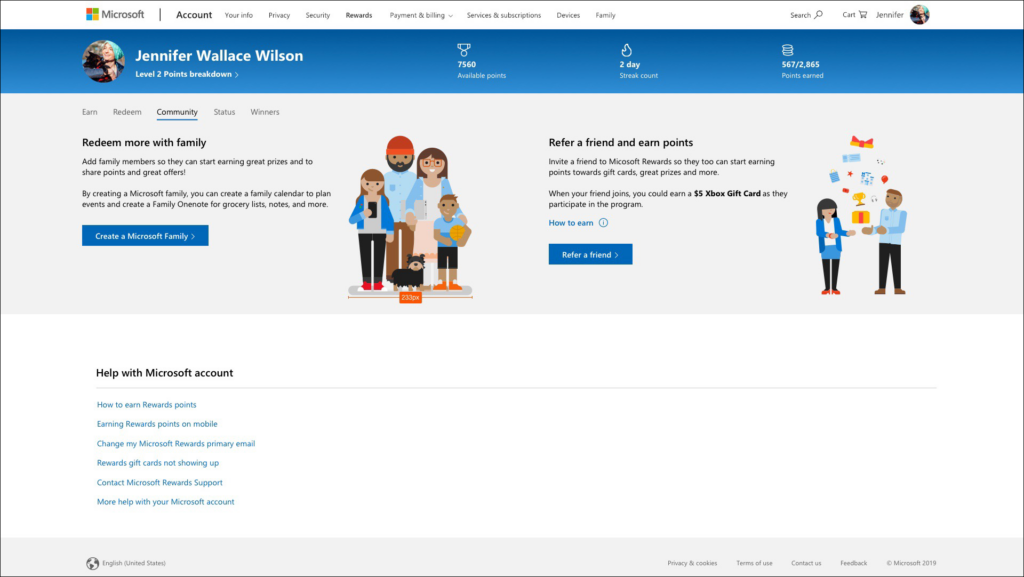The height and width of the screenshot is (577, 1024).
Task: Open the Privacy menu item
Action: (279, 15)
